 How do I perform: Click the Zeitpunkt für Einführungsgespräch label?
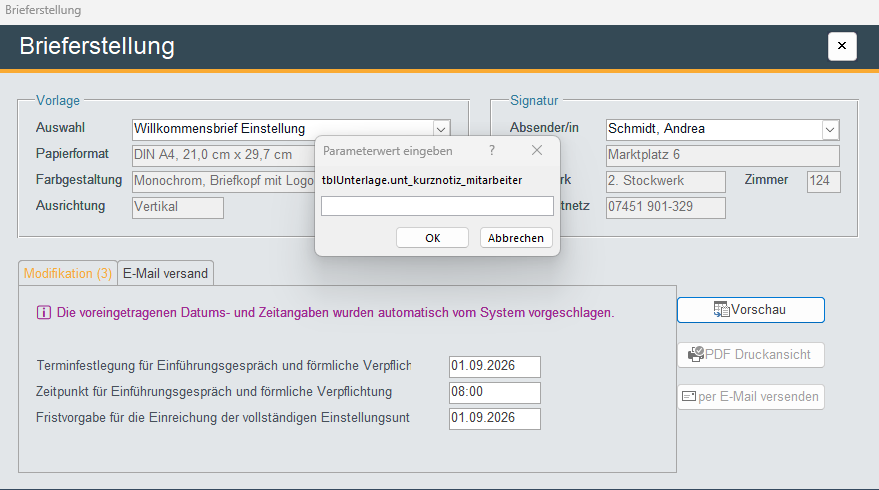214,391
